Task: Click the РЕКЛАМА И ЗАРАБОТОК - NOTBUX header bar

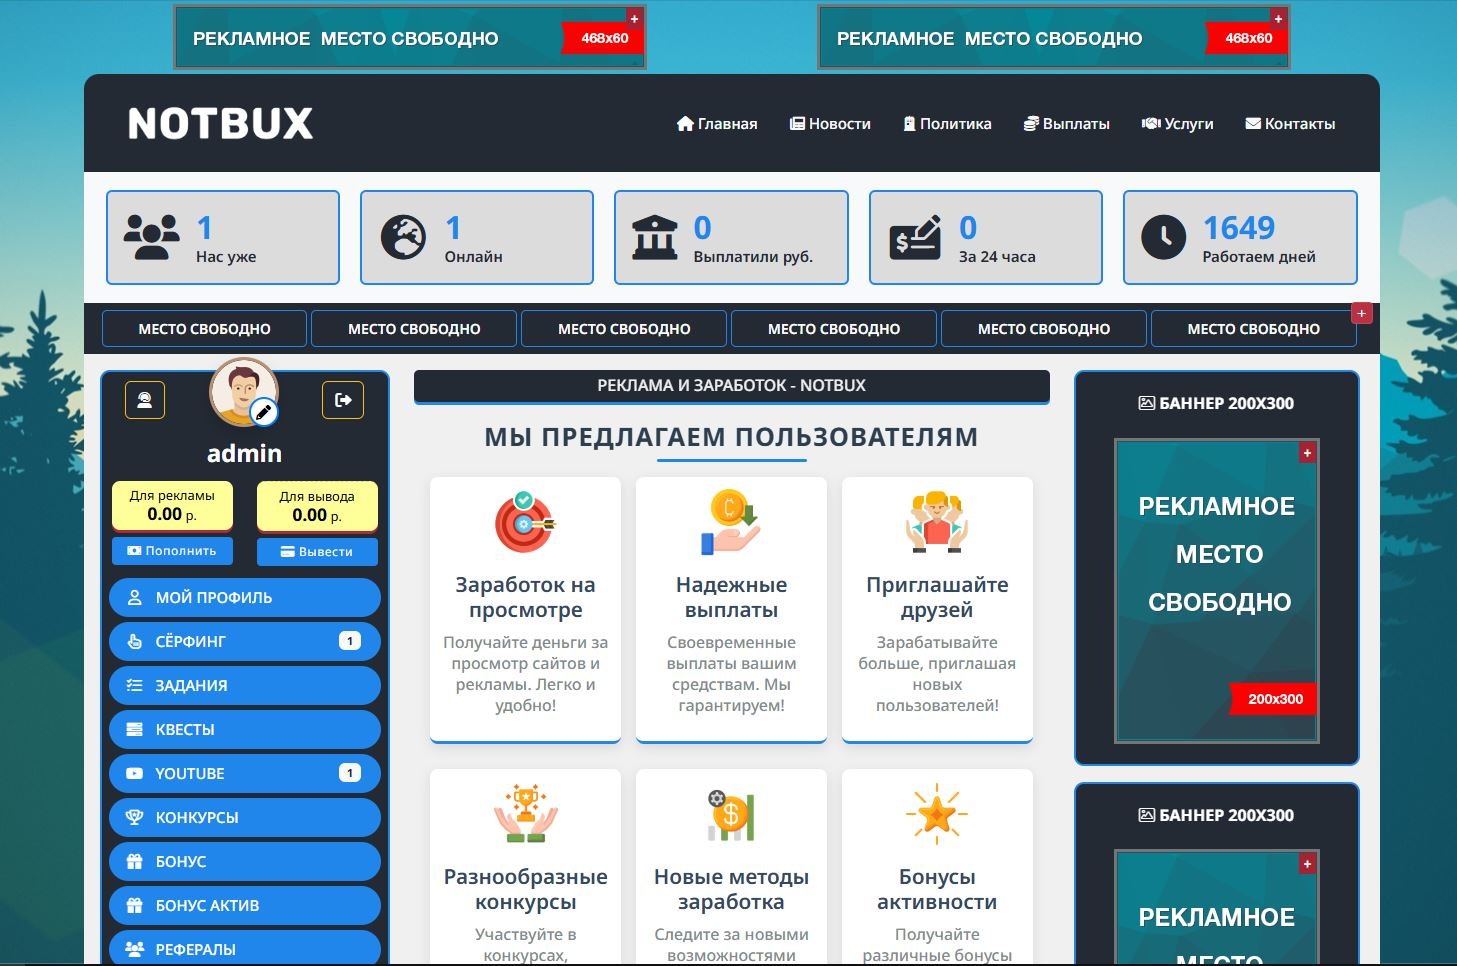Action: coord(731,386)
